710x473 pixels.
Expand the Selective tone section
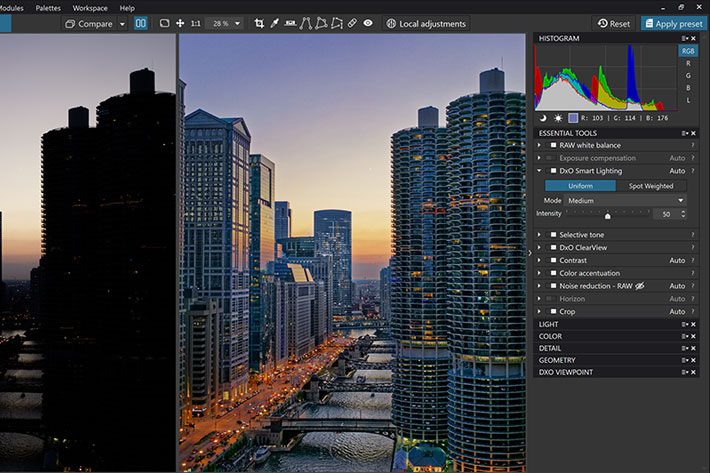[x=541, y=235]
